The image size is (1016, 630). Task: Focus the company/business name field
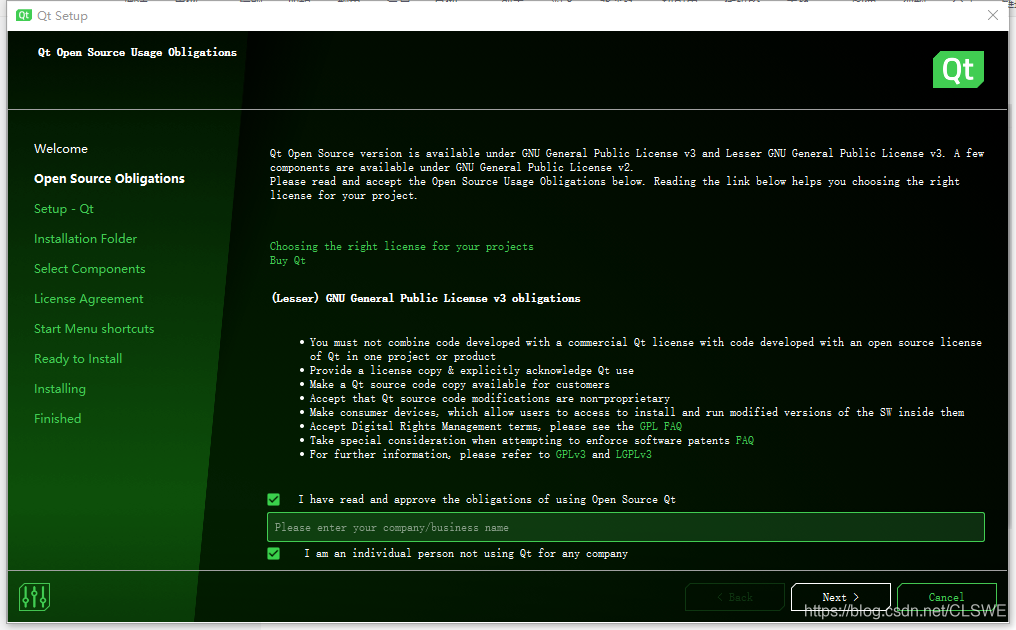click(625, 527)
